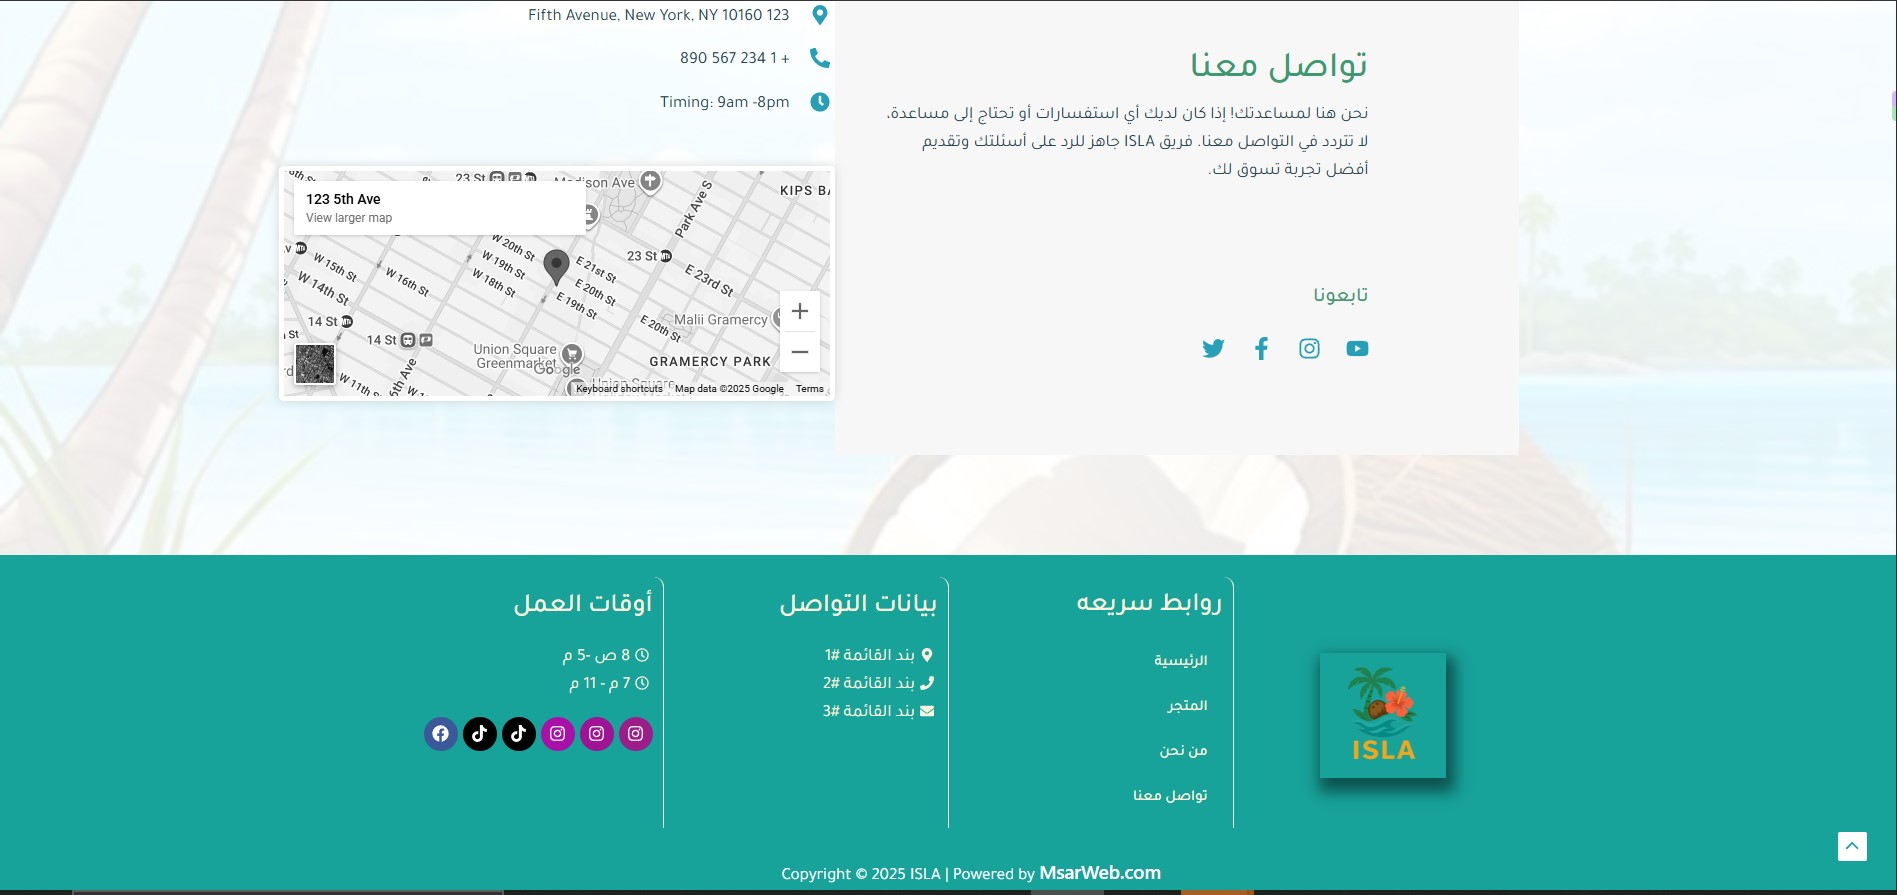1897x895 pixels.
Task: Click the phone icon beside the number
Action: click(819, 58)
